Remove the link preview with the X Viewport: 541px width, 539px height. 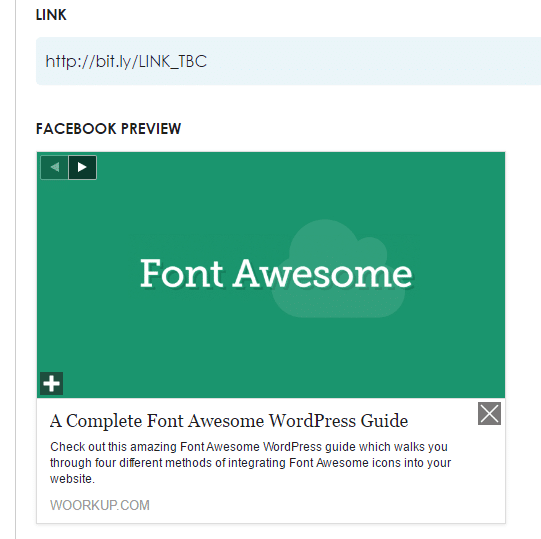(489, 413)
